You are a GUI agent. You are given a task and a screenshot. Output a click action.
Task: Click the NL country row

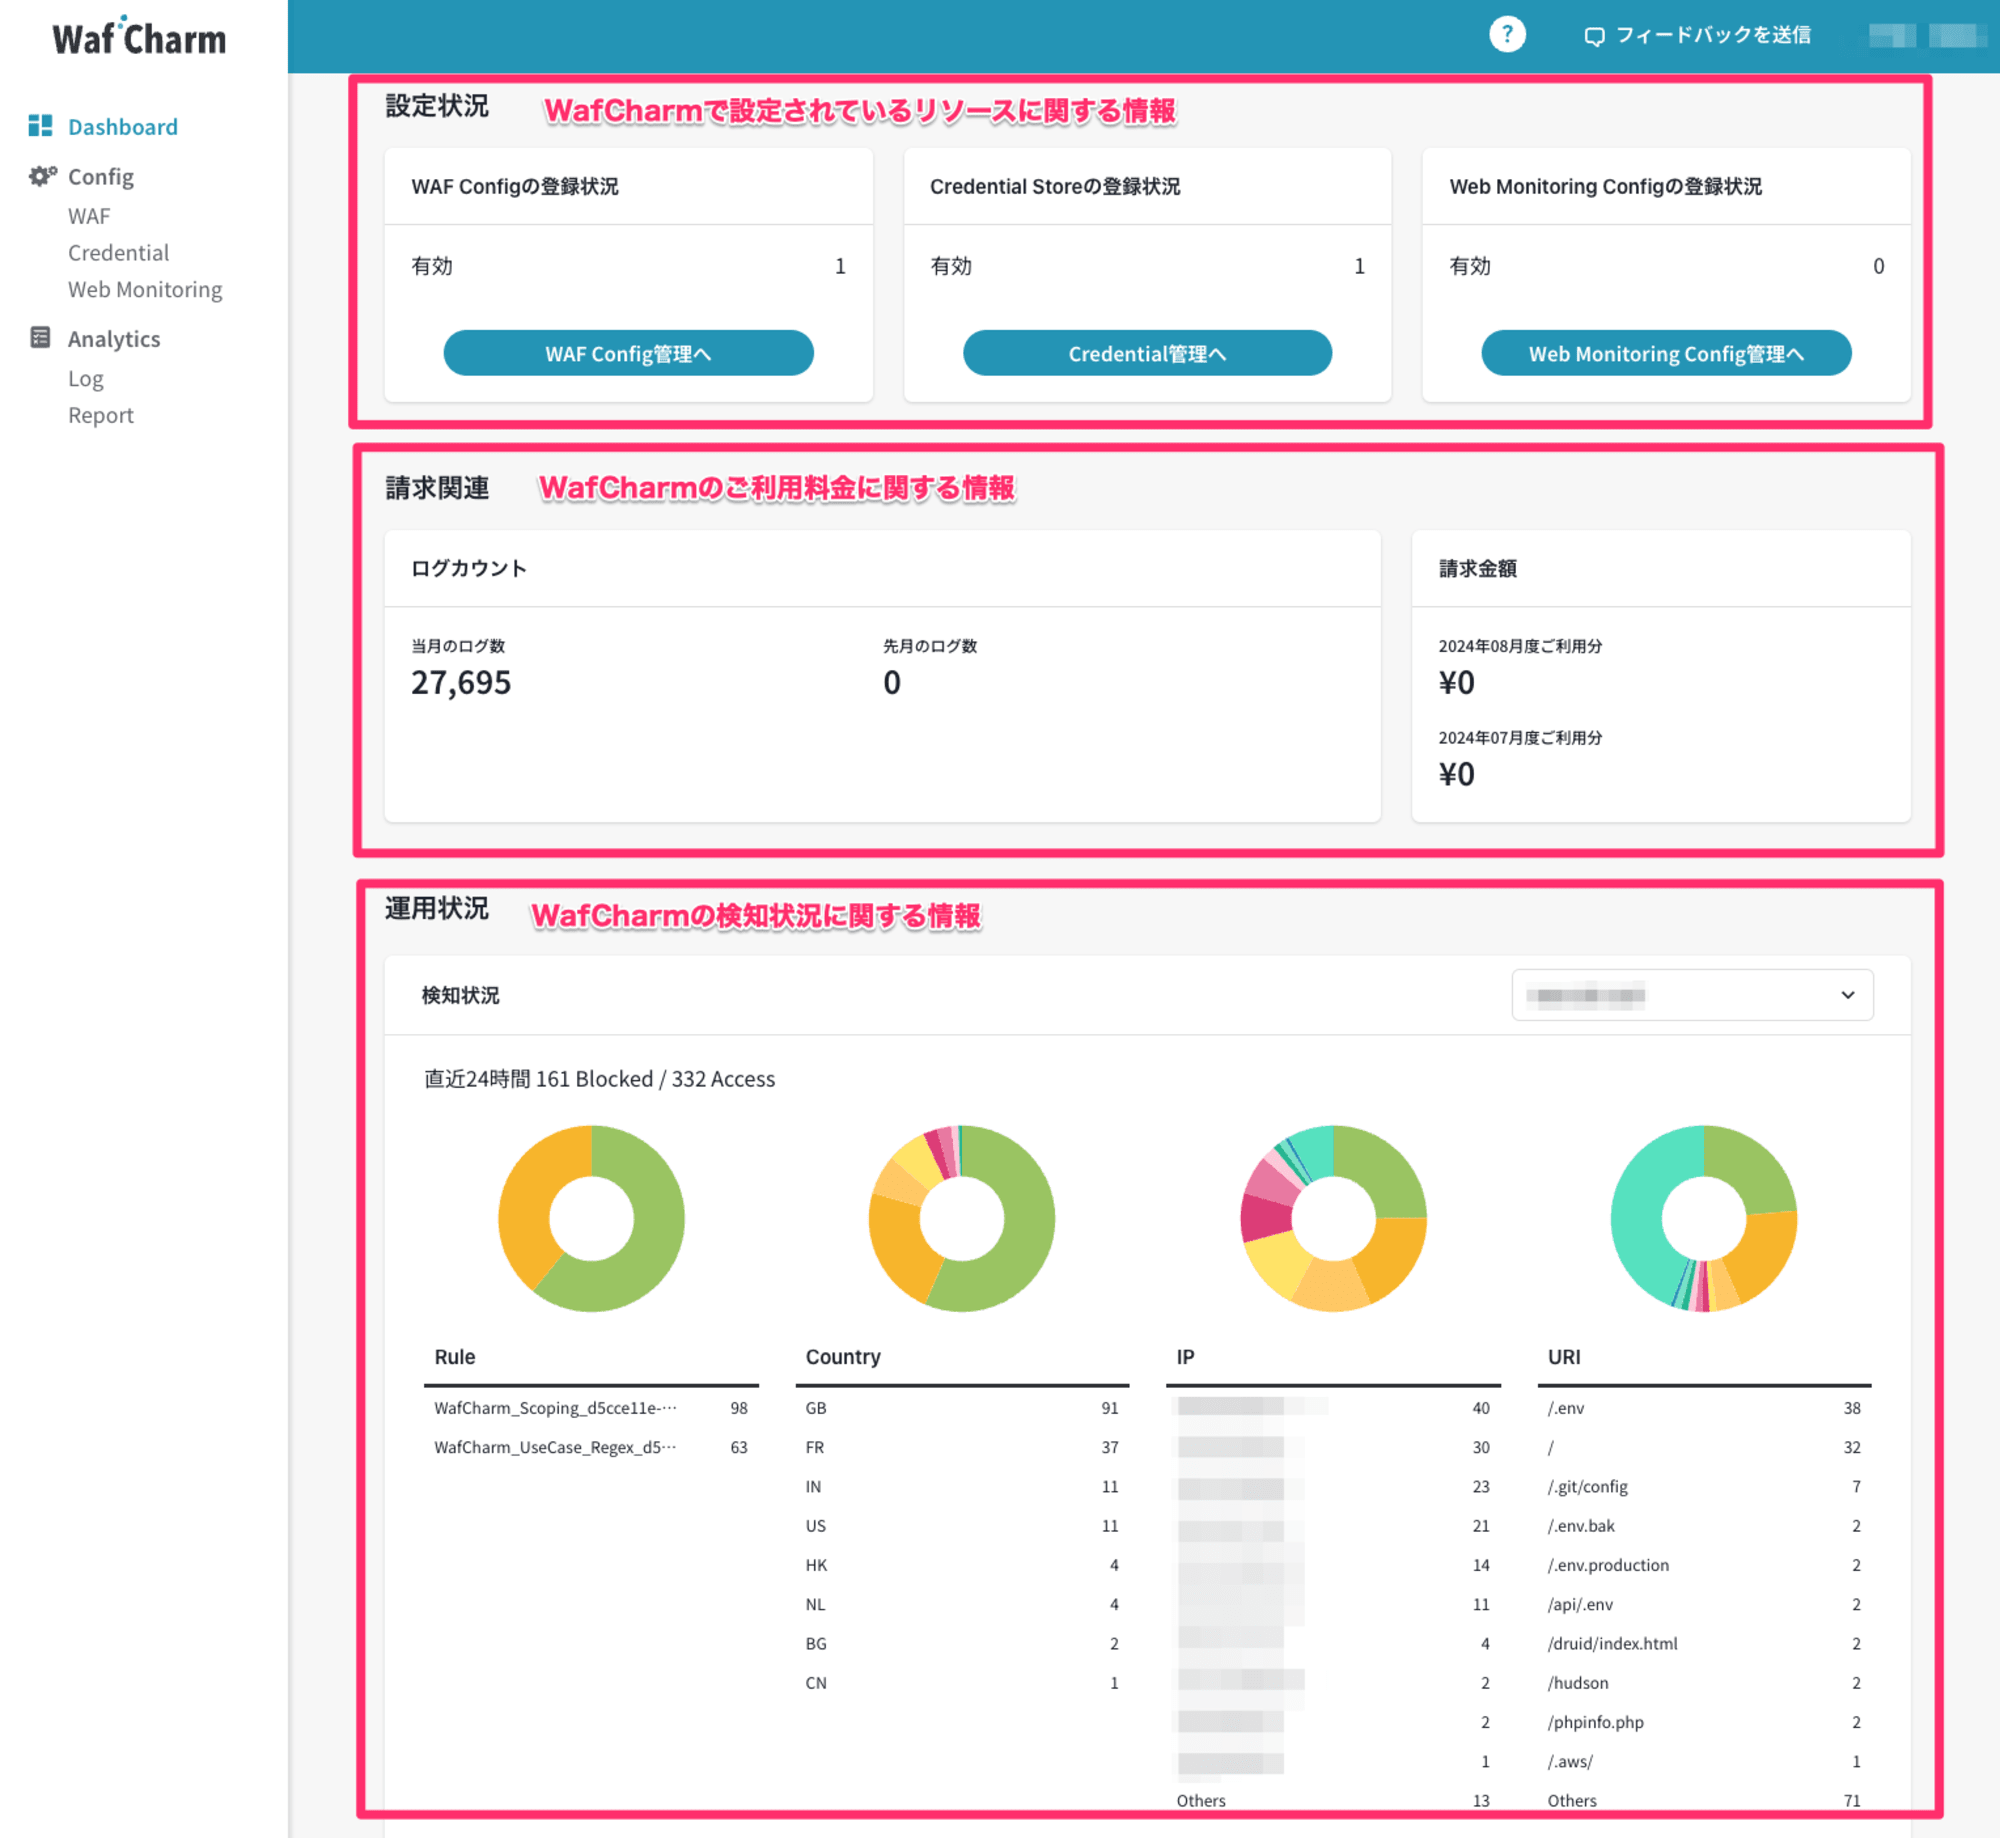[x=962, y=1604]
